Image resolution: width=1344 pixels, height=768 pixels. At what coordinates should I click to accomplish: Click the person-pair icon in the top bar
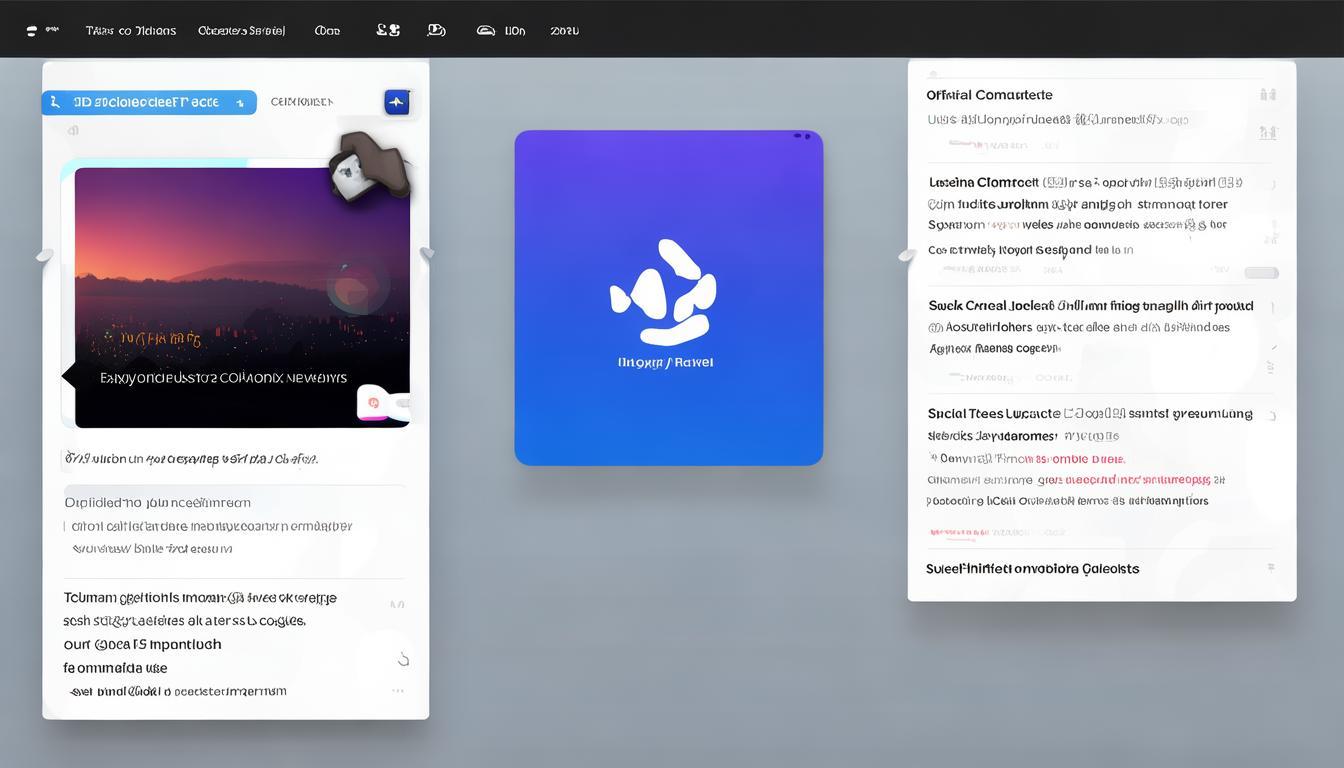(388, 31)
